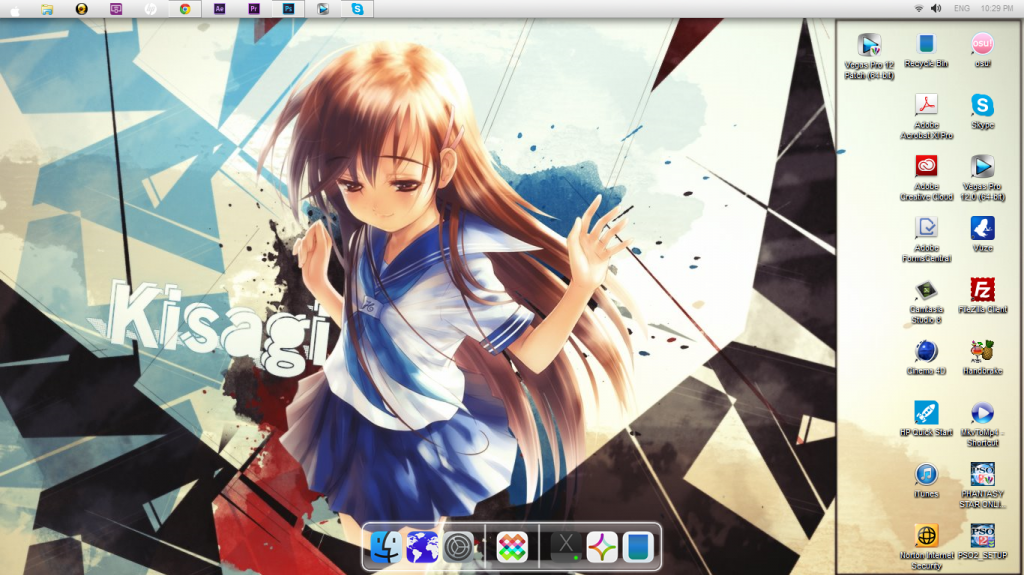The image size is (1024, 575).
Task: Open Vegas Pro from the taskbar
Action: [x=323, y=9]
